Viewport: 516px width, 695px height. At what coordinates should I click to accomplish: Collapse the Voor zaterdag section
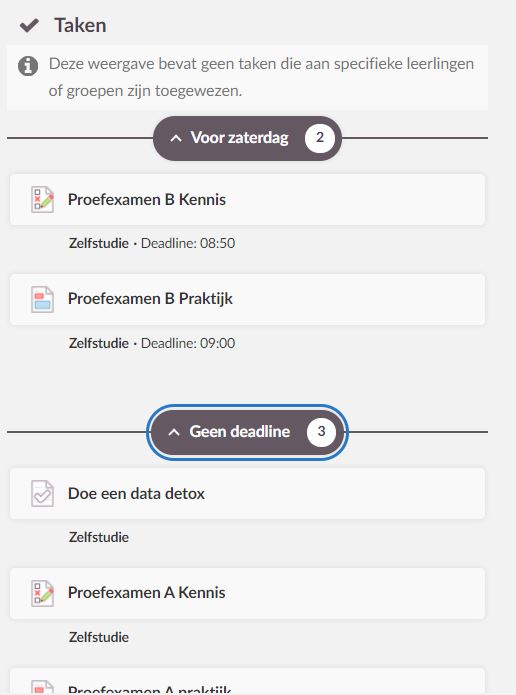coord(247,138)
